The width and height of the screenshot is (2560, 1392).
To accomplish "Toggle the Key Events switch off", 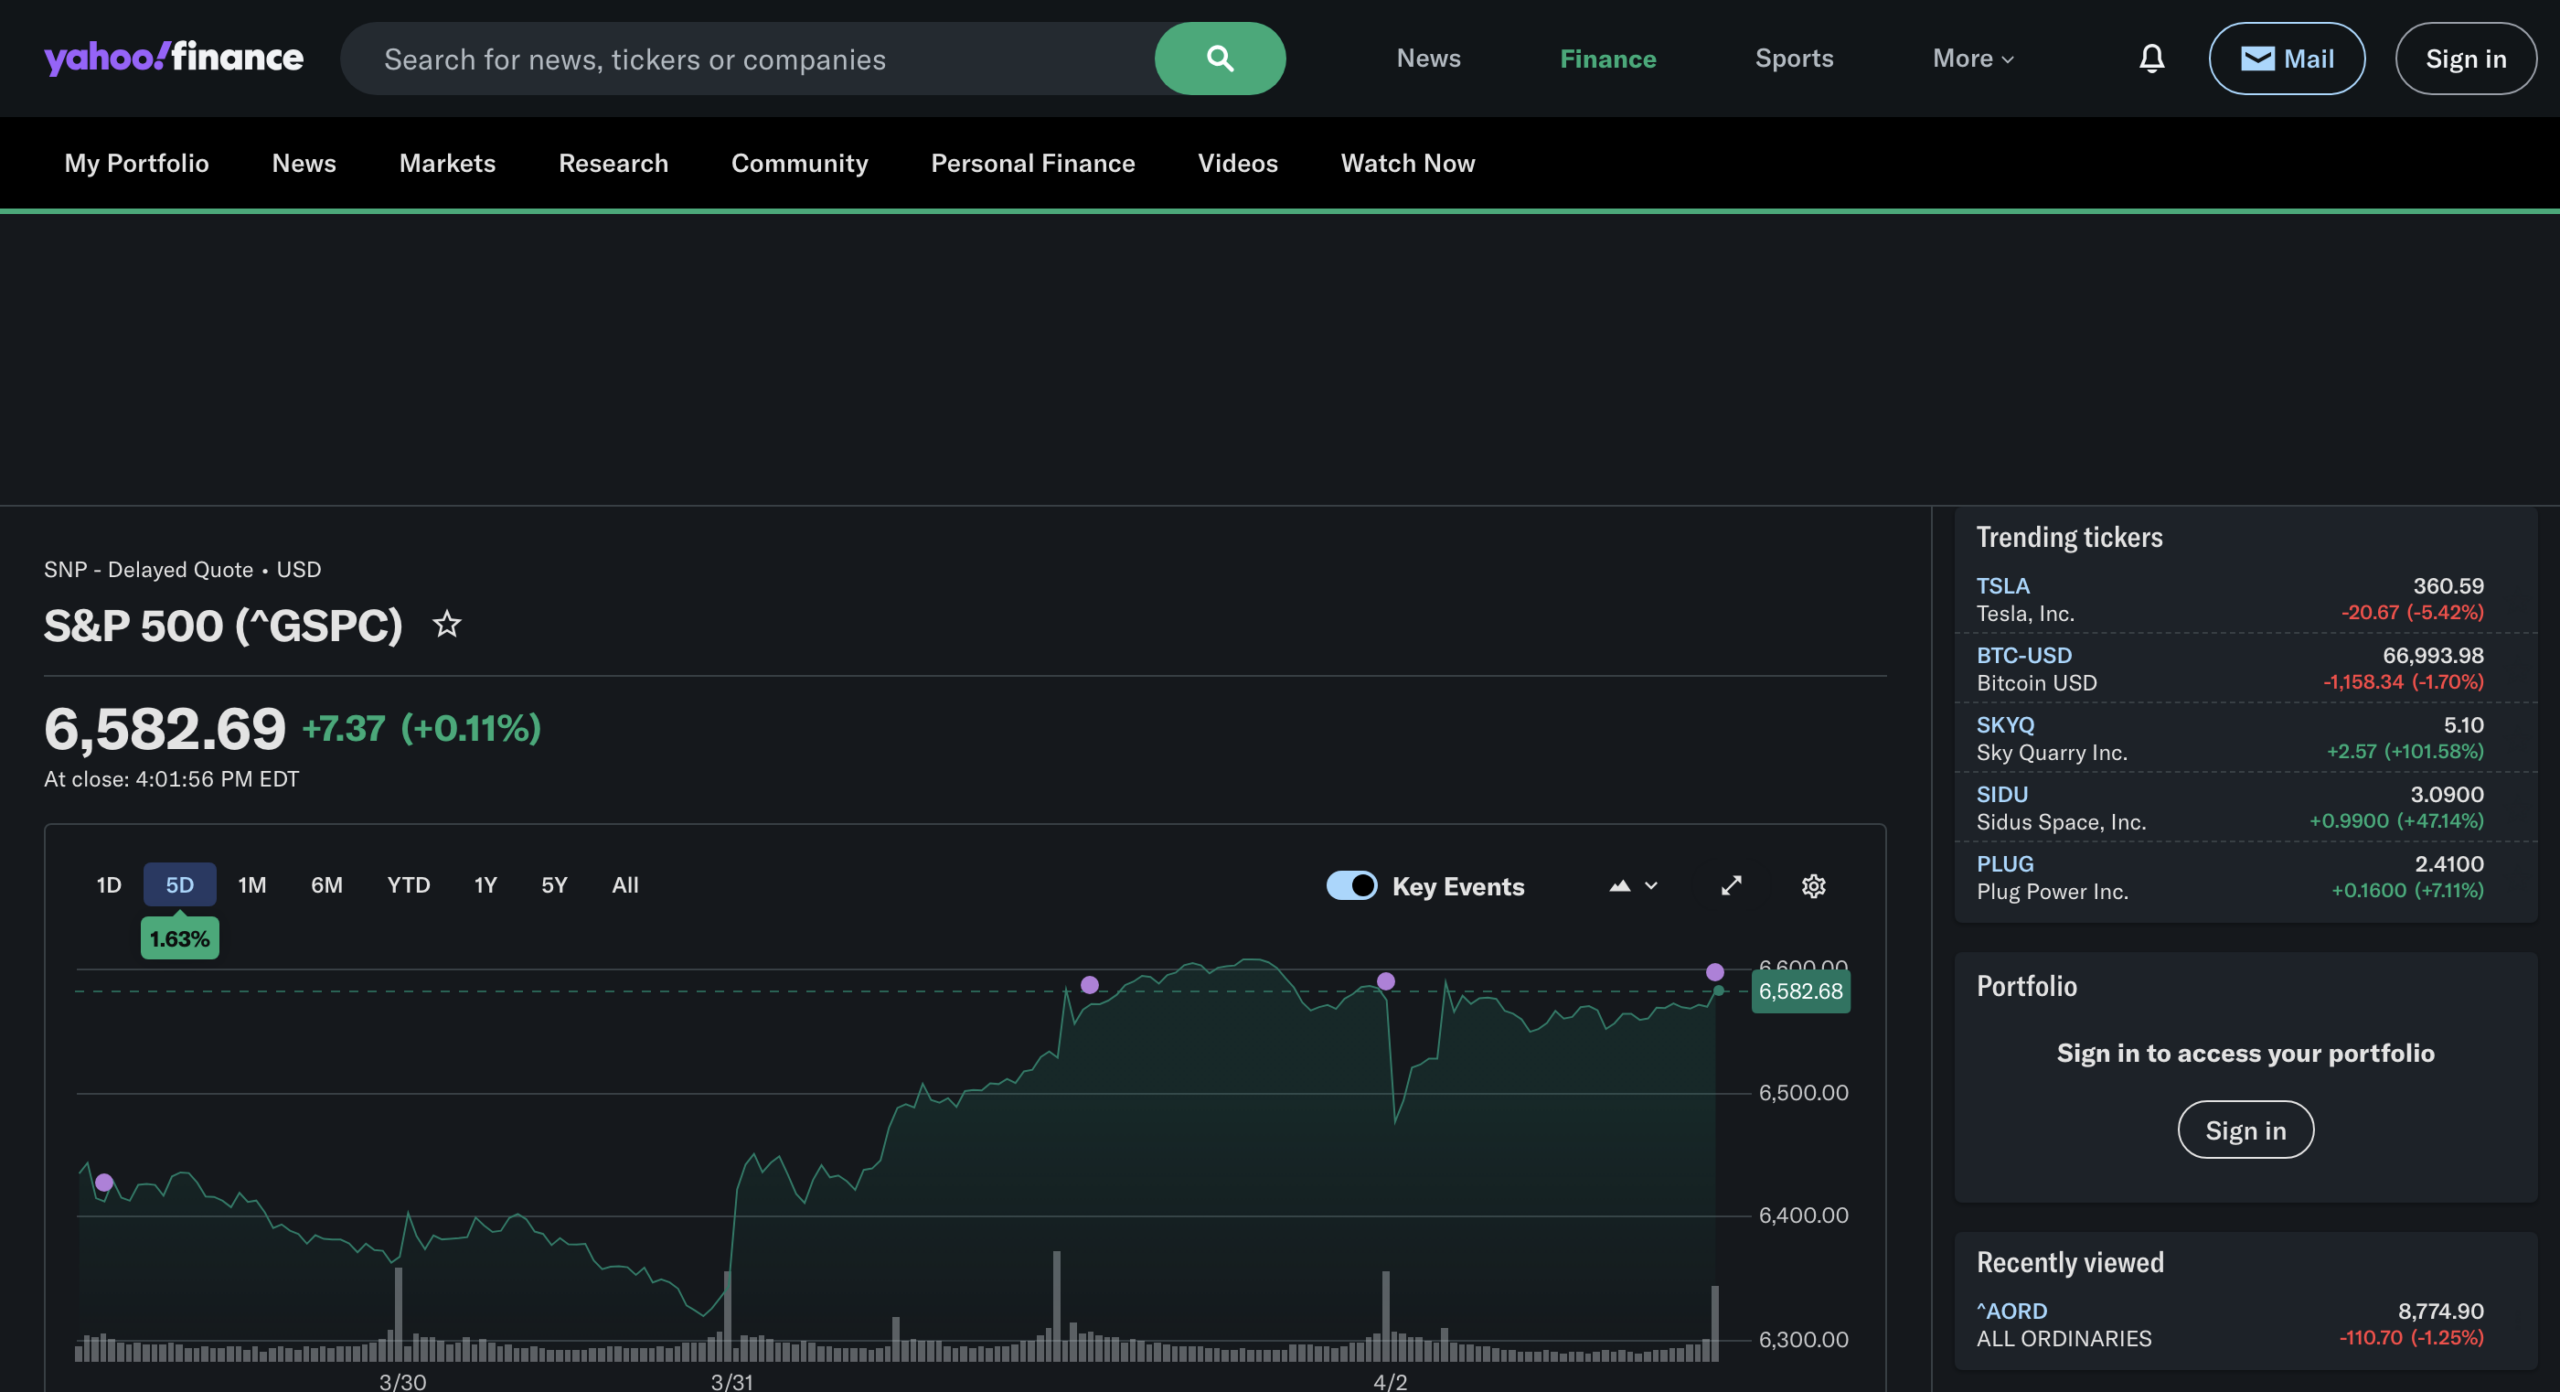I will [1351, 886].
